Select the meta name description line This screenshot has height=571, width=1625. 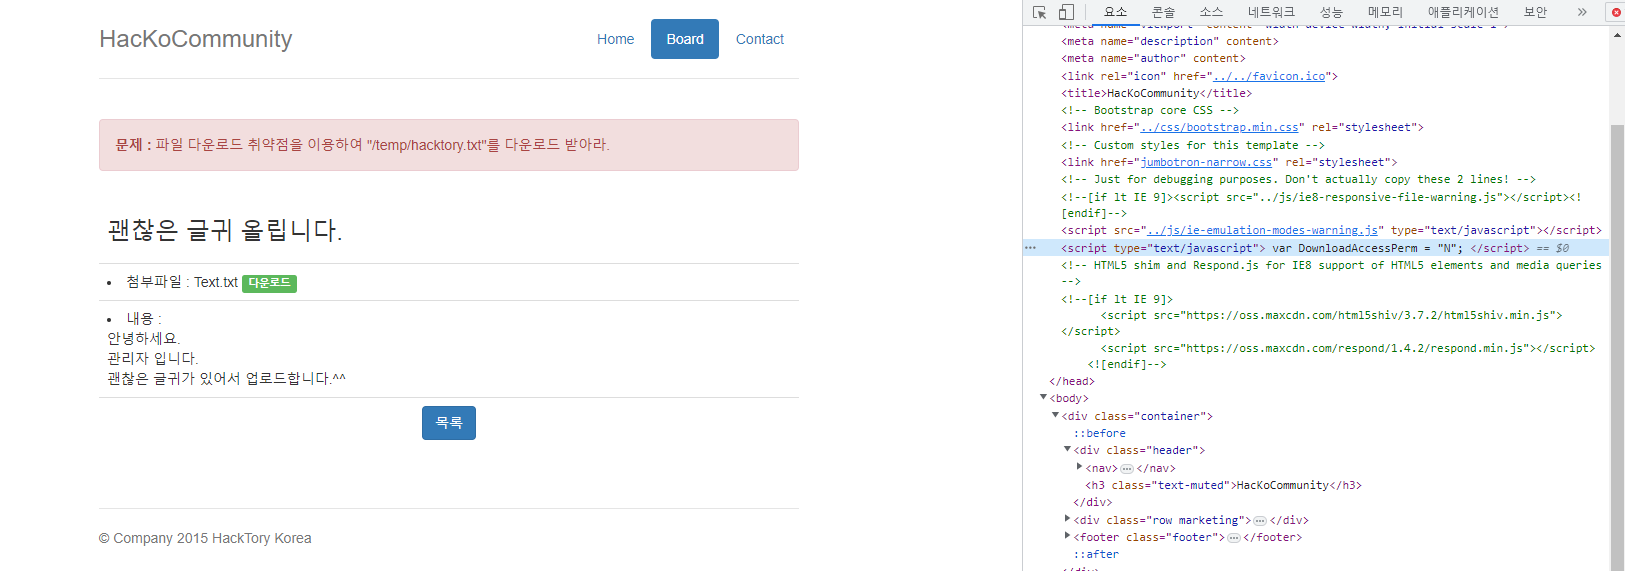pyautogui.click(x=1169, y=41)
